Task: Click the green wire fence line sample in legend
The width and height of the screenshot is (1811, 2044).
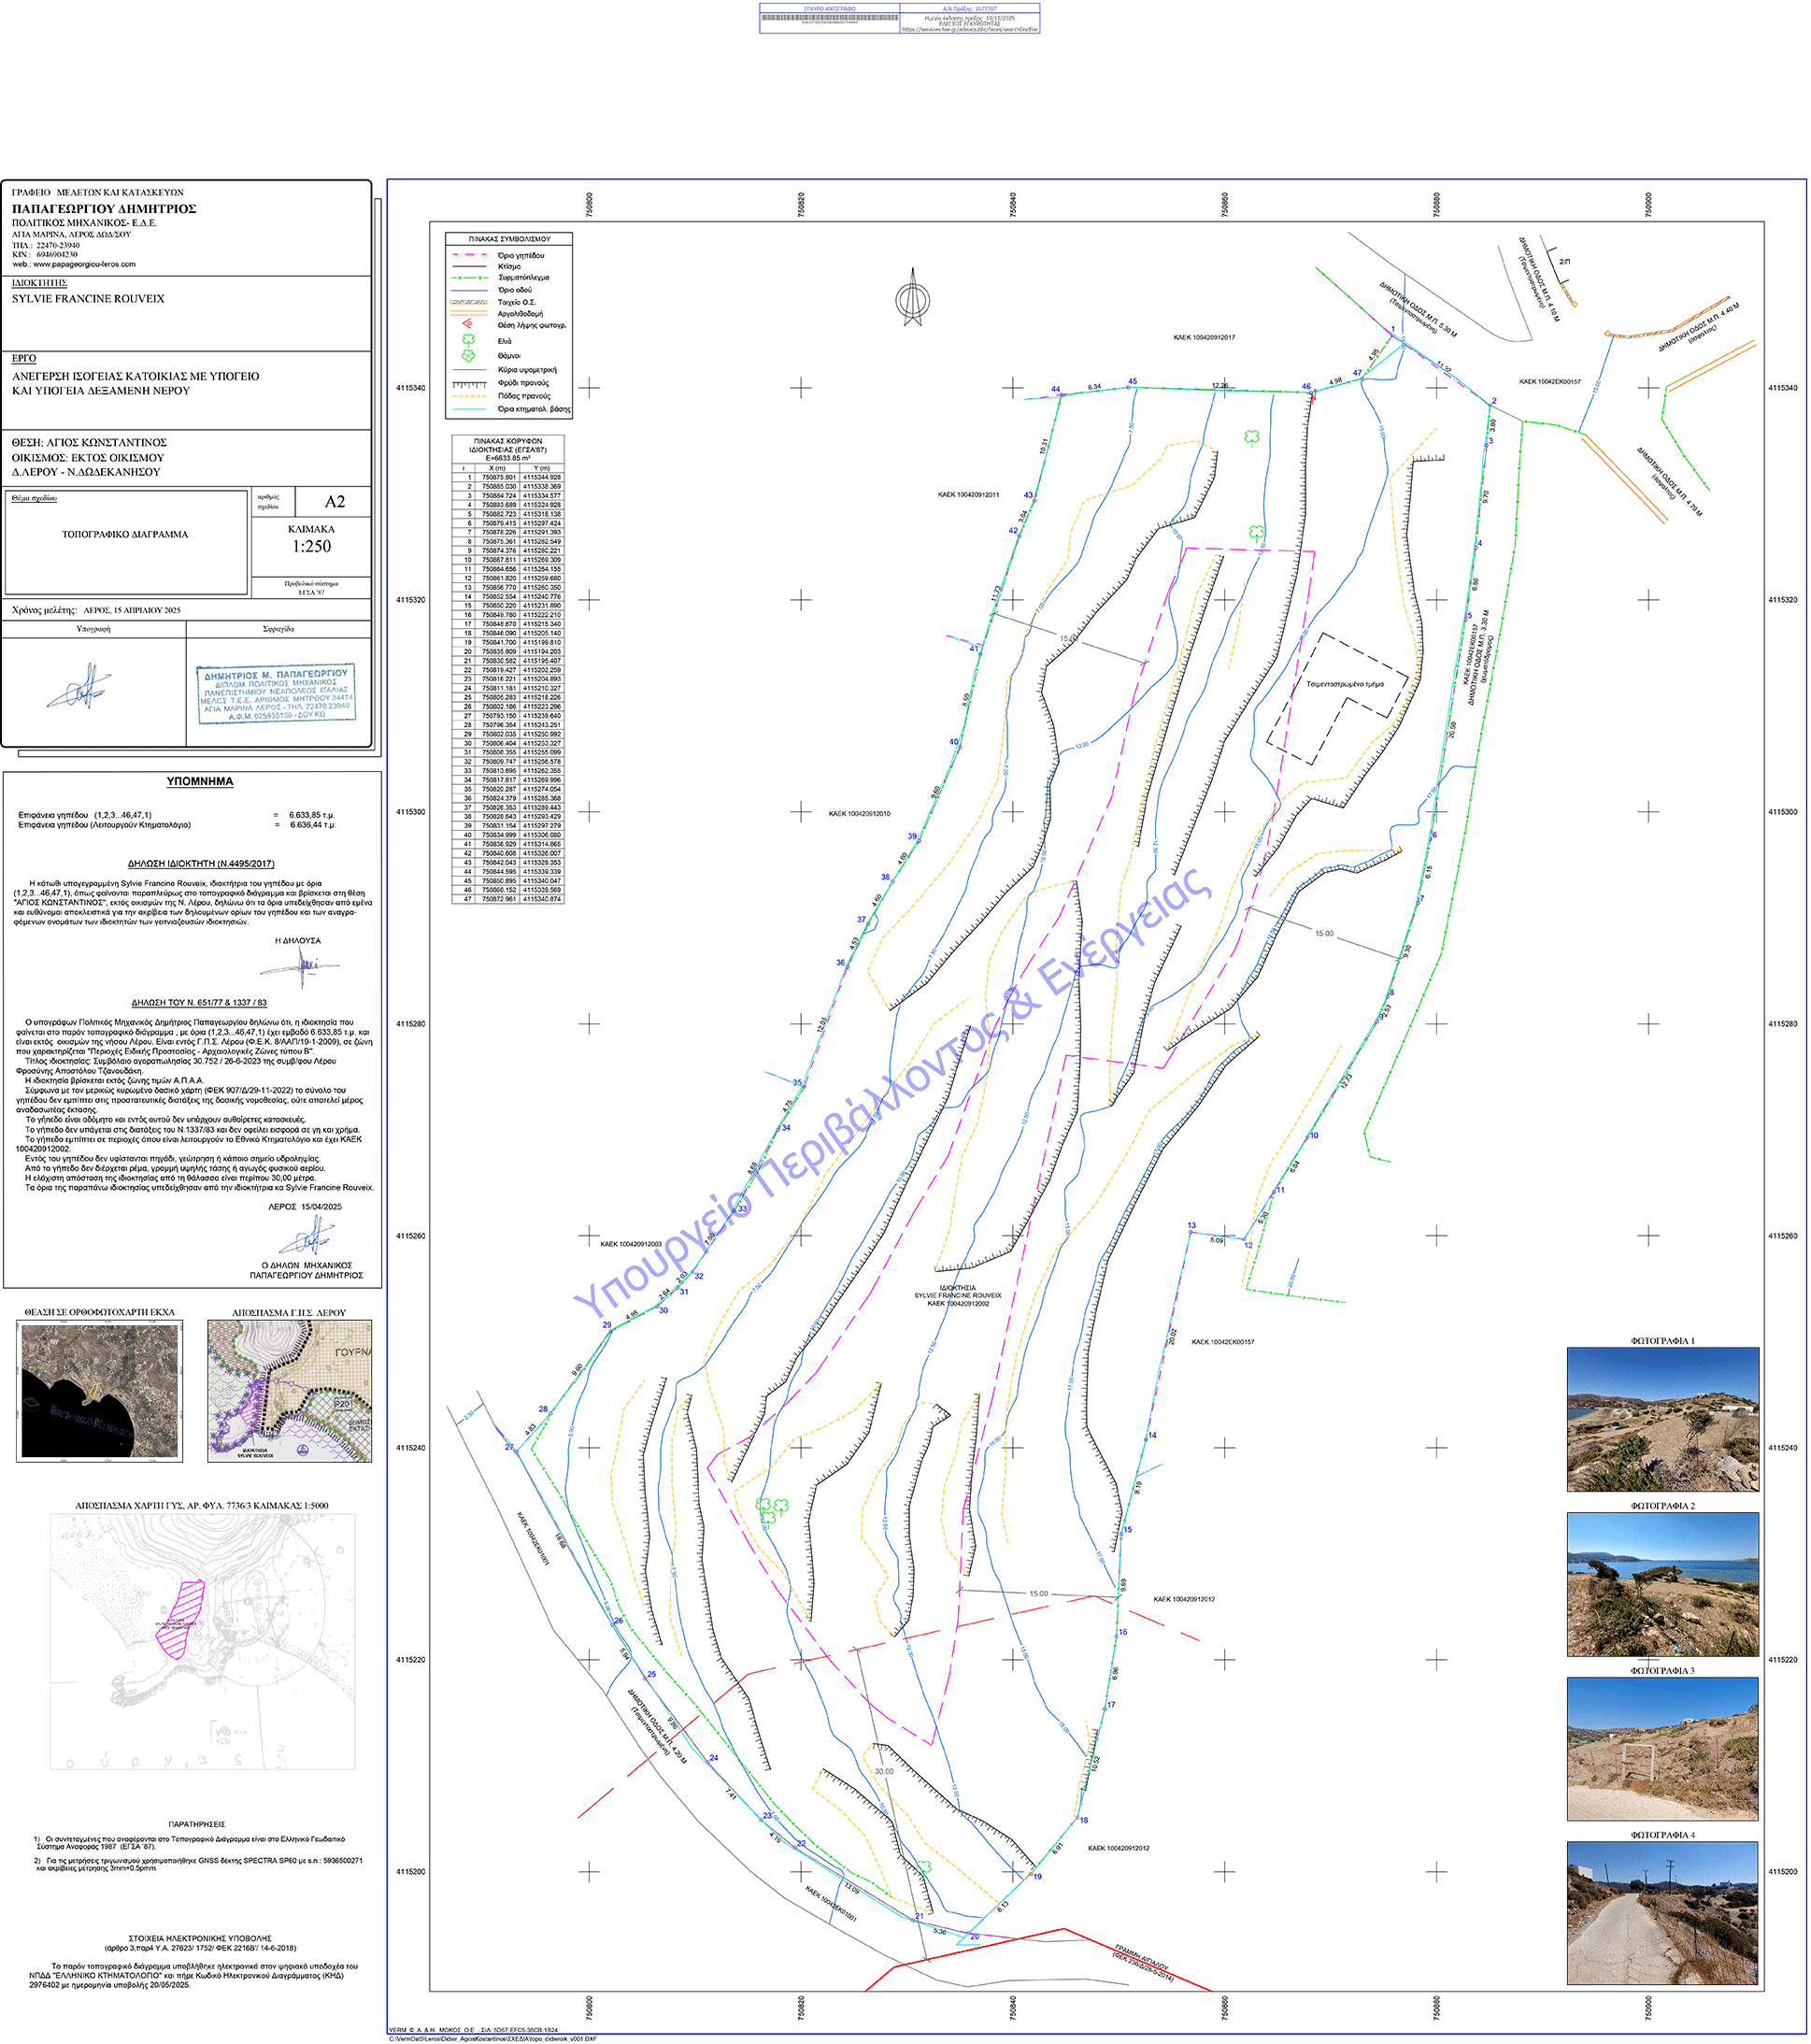Action: [x=470, y=278]
